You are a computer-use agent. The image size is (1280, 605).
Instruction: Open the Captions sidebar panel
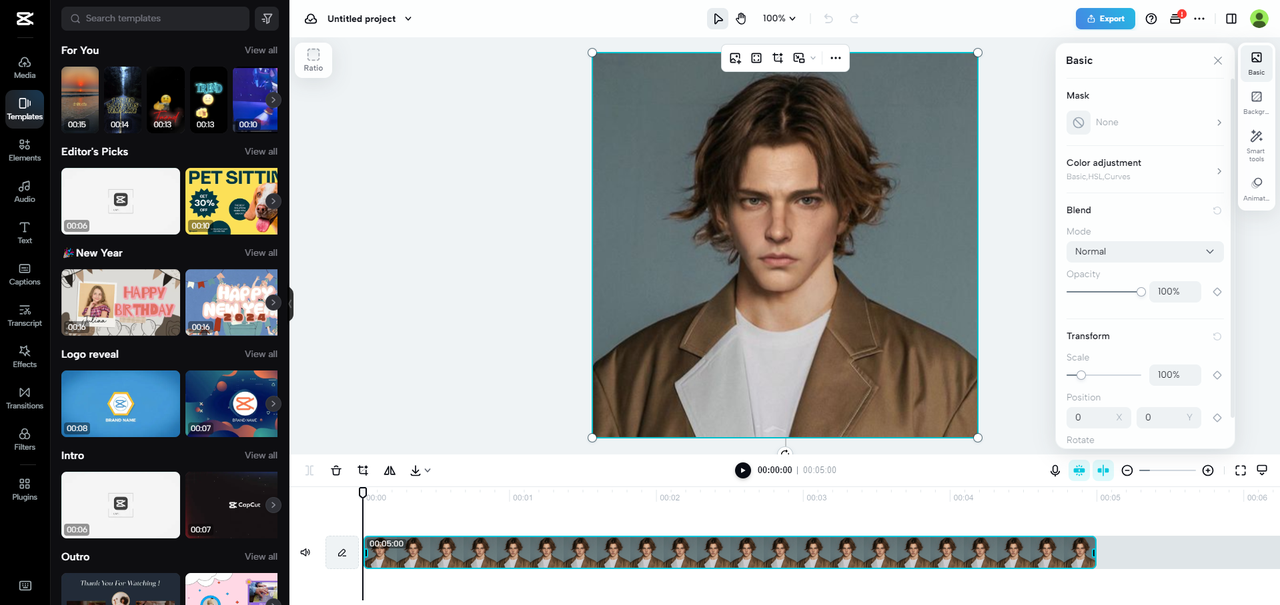click(25, 274)
